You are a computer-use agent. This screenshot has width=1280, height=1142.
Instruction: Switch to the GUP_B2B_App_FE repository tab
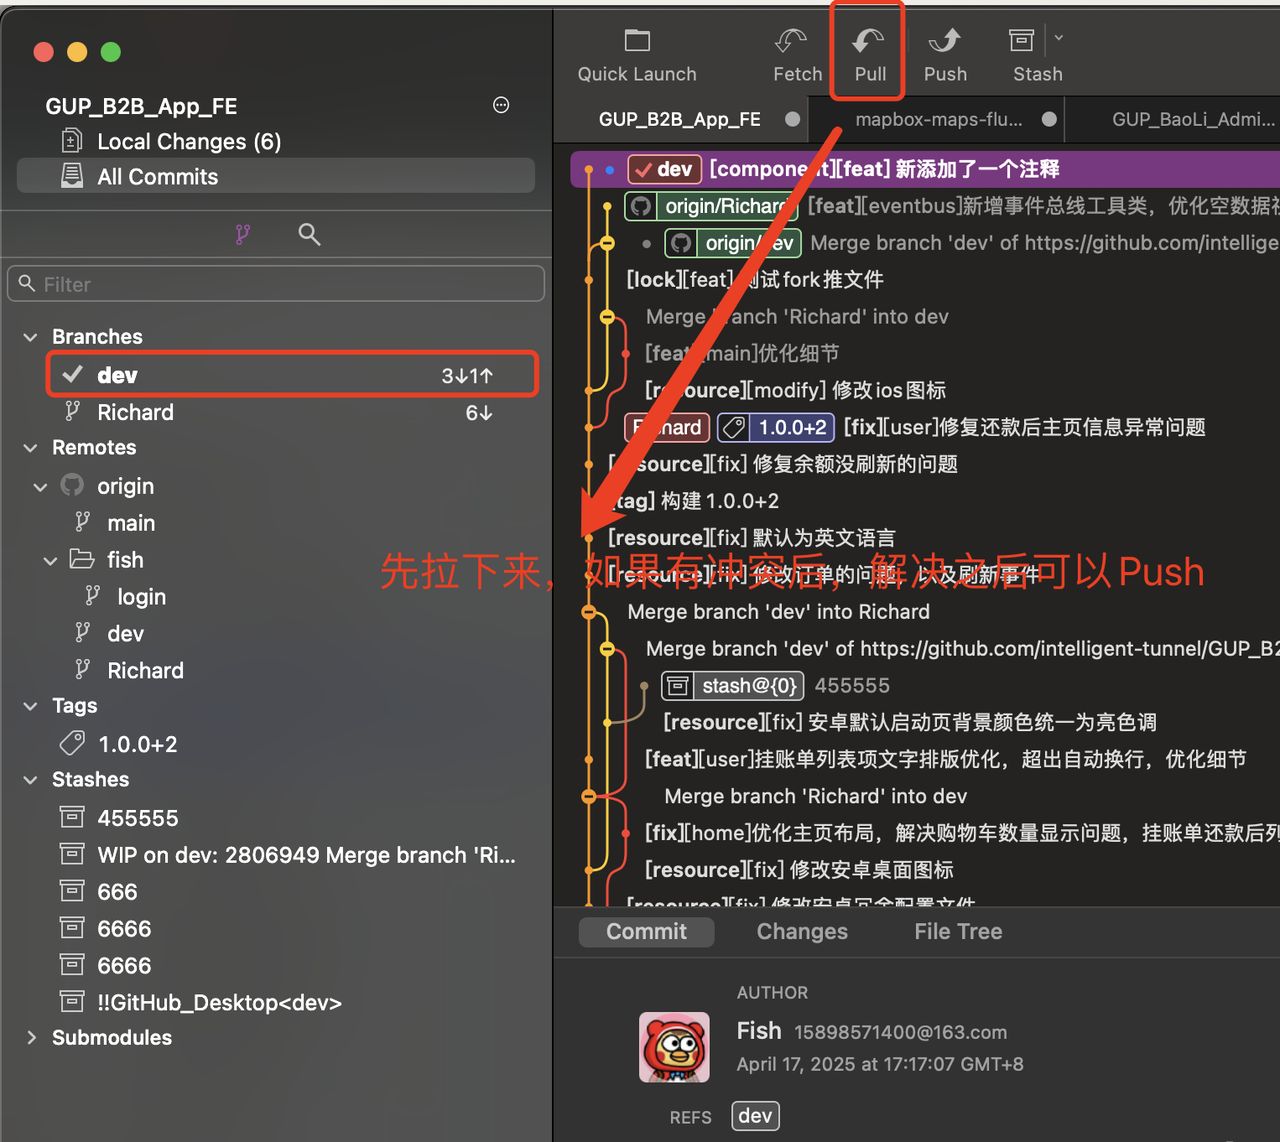tap(680, 119)
